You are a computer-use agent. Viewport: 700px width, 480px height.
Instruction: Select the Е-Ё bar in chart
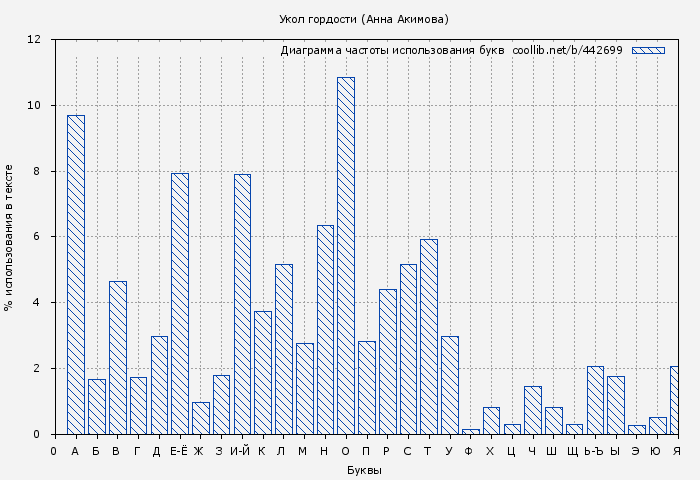180,304
